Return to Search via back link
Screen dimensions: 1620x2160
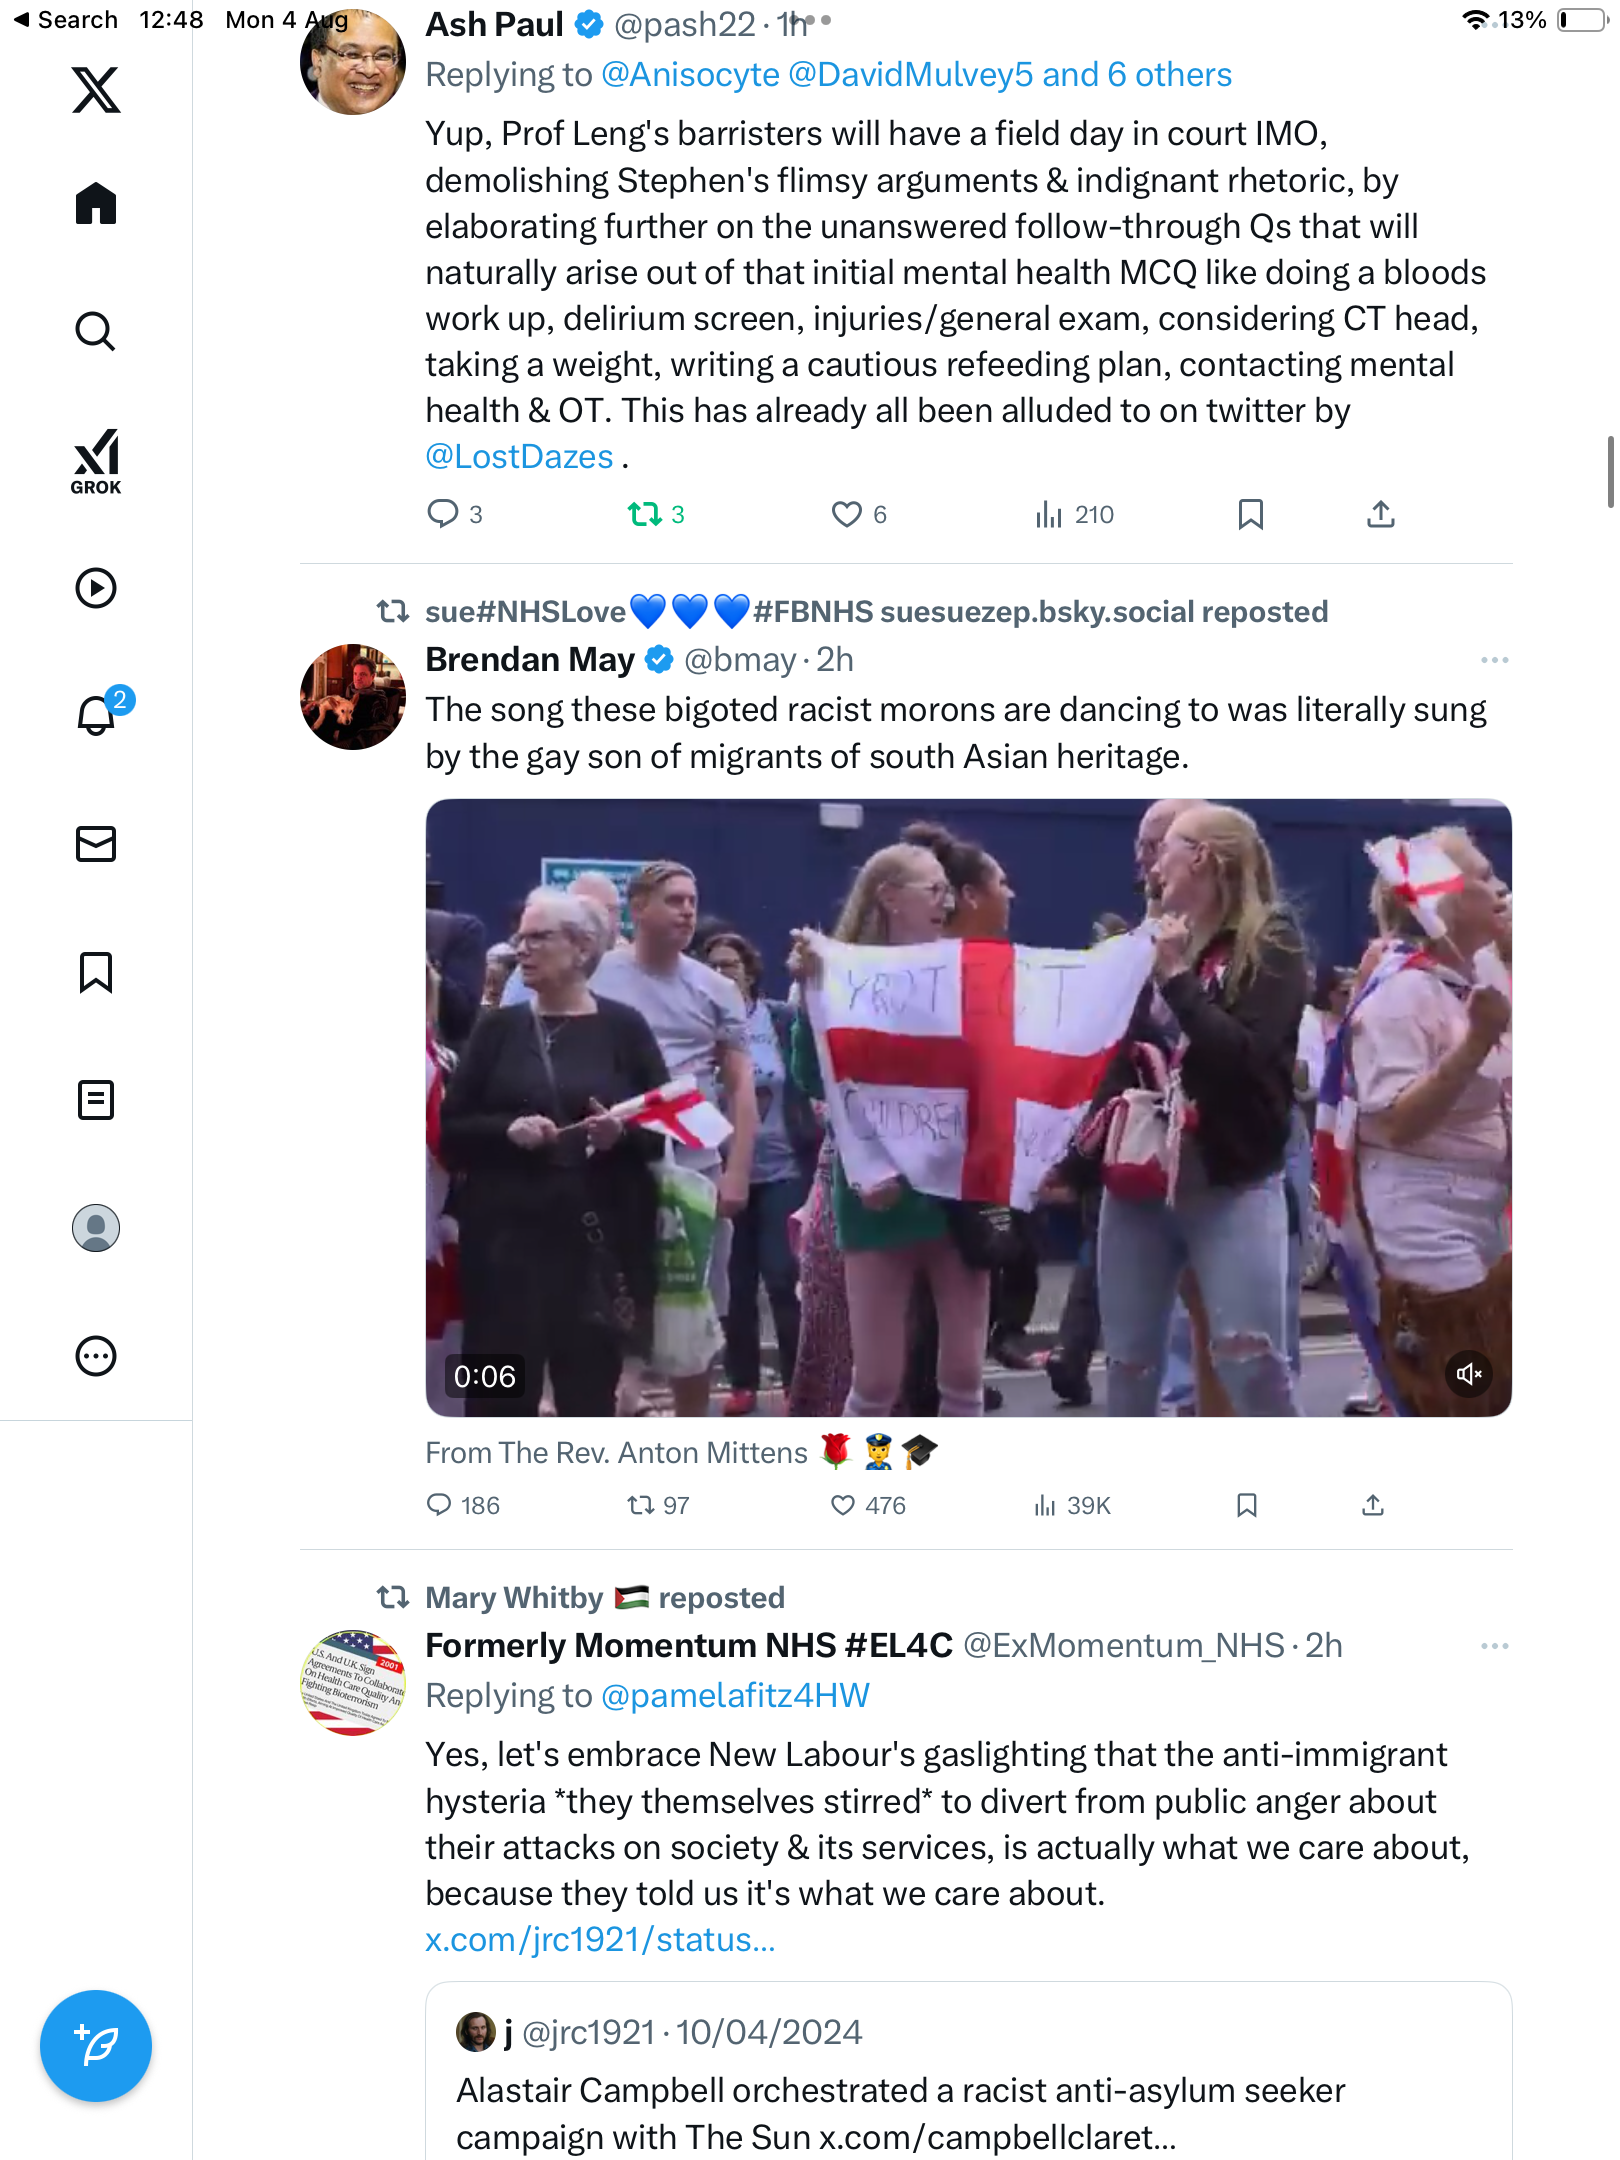65,20
